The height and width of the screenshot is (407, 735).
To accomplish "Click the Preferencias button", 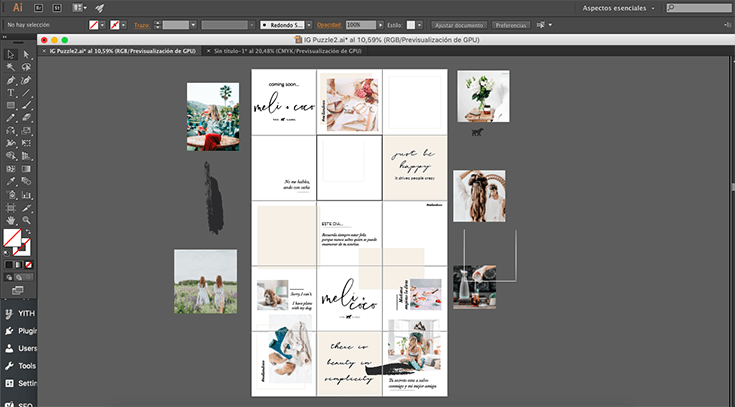I will click(x=511, y=25).
